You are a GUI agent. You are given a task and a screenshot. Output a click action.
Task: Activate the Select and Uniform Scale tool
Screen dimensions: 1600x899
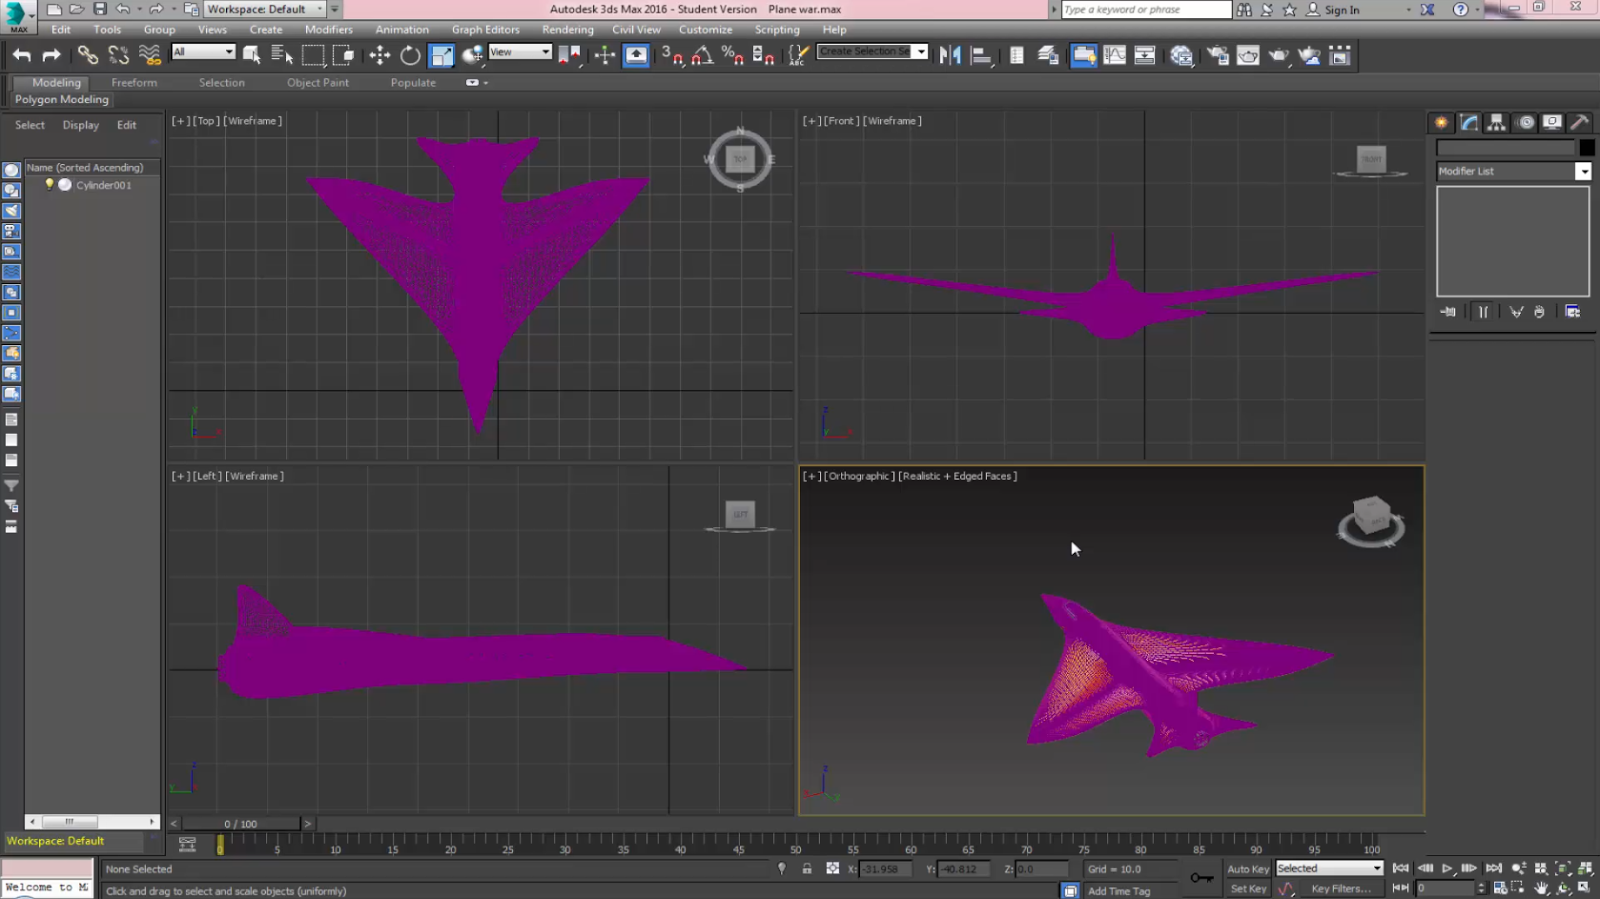coord(442,55)
